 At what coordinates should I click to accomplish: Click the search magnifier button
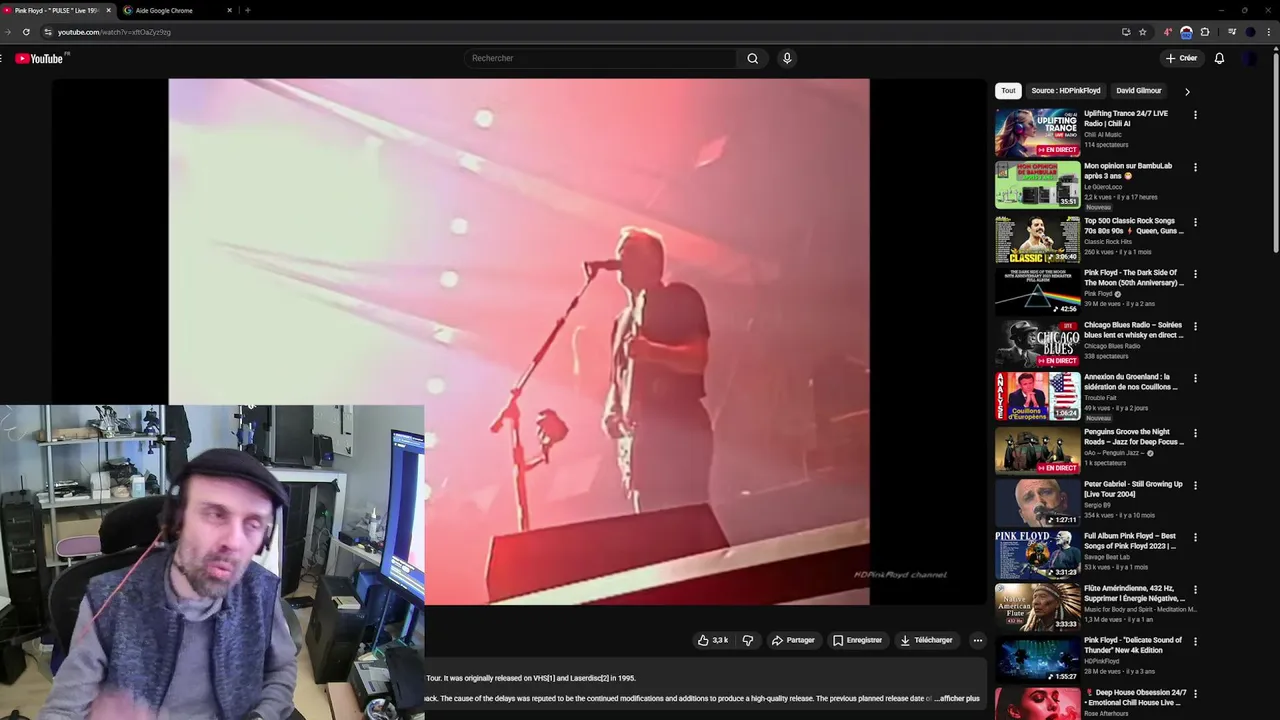click(x=753, y=58)
